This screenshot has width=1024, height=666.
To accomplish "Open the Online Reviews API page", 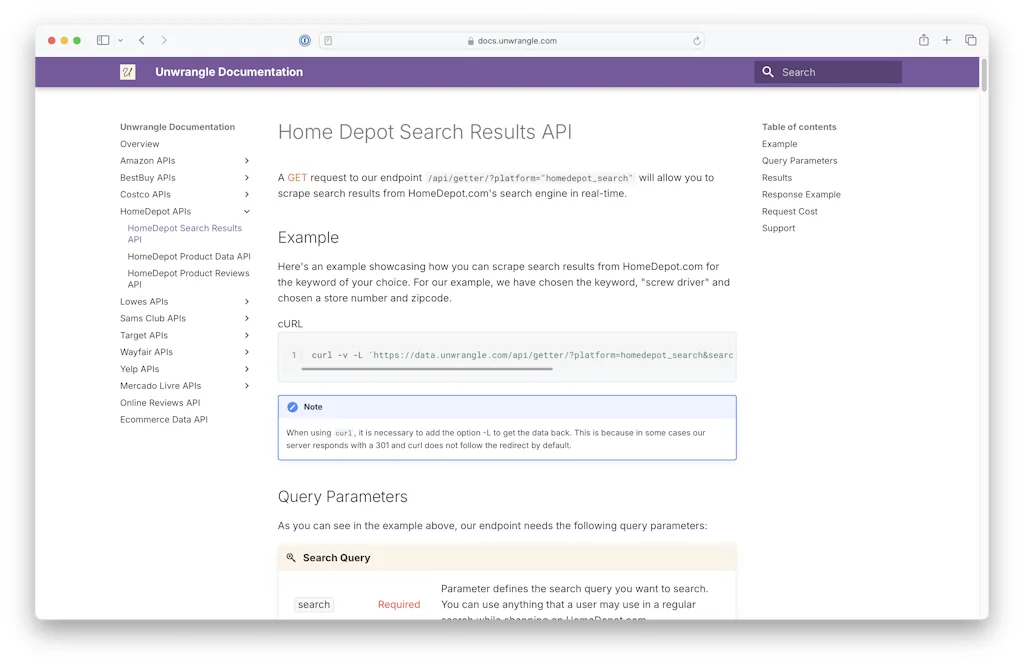I will click(x=160, y=403).
